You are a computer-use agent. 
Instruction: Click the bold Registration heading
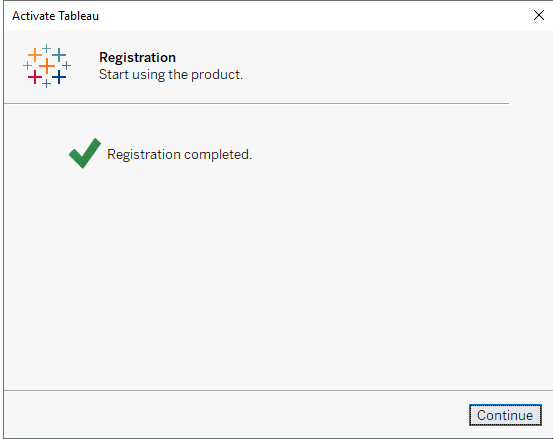137,57
